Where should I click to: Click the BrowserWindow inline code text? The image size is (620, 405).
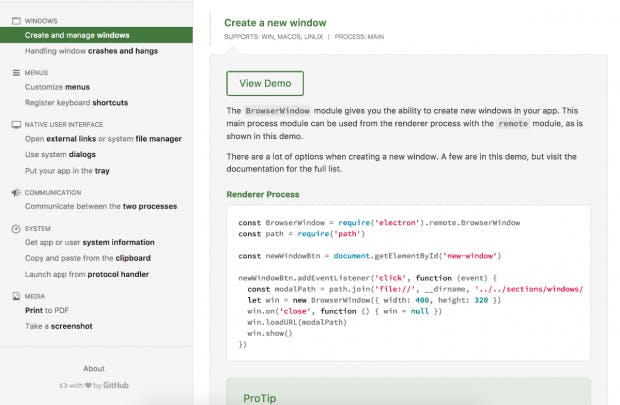click(x=277, y=111)
